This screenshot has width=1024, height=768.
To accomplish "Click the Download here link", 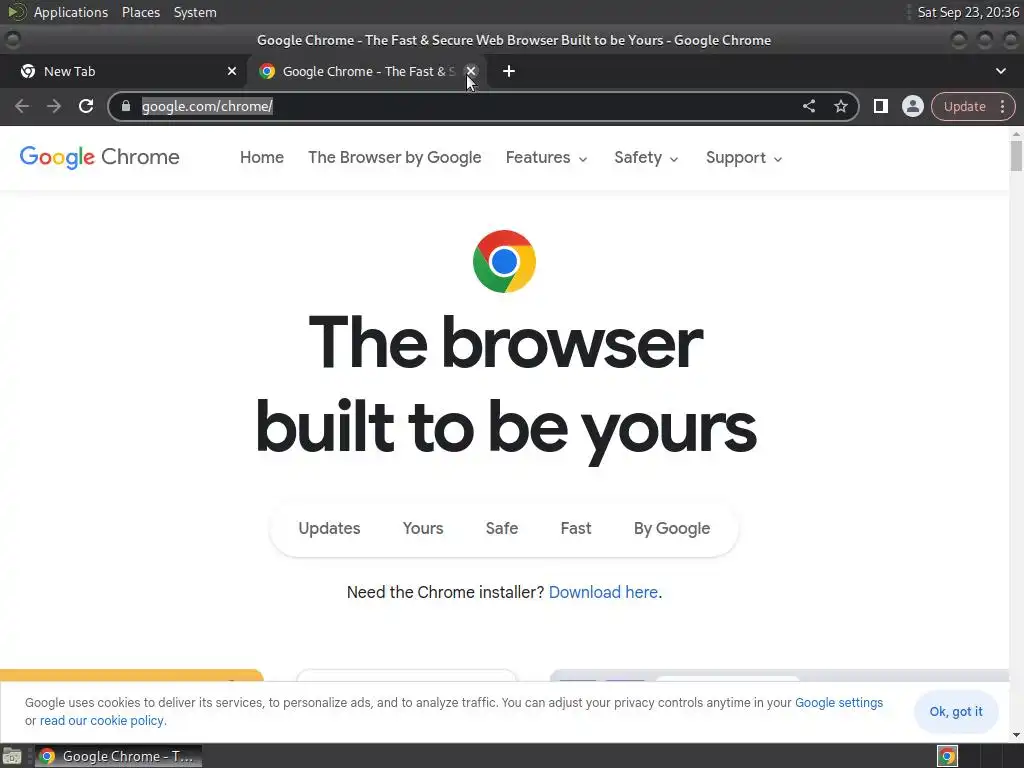I will point(603,592).
